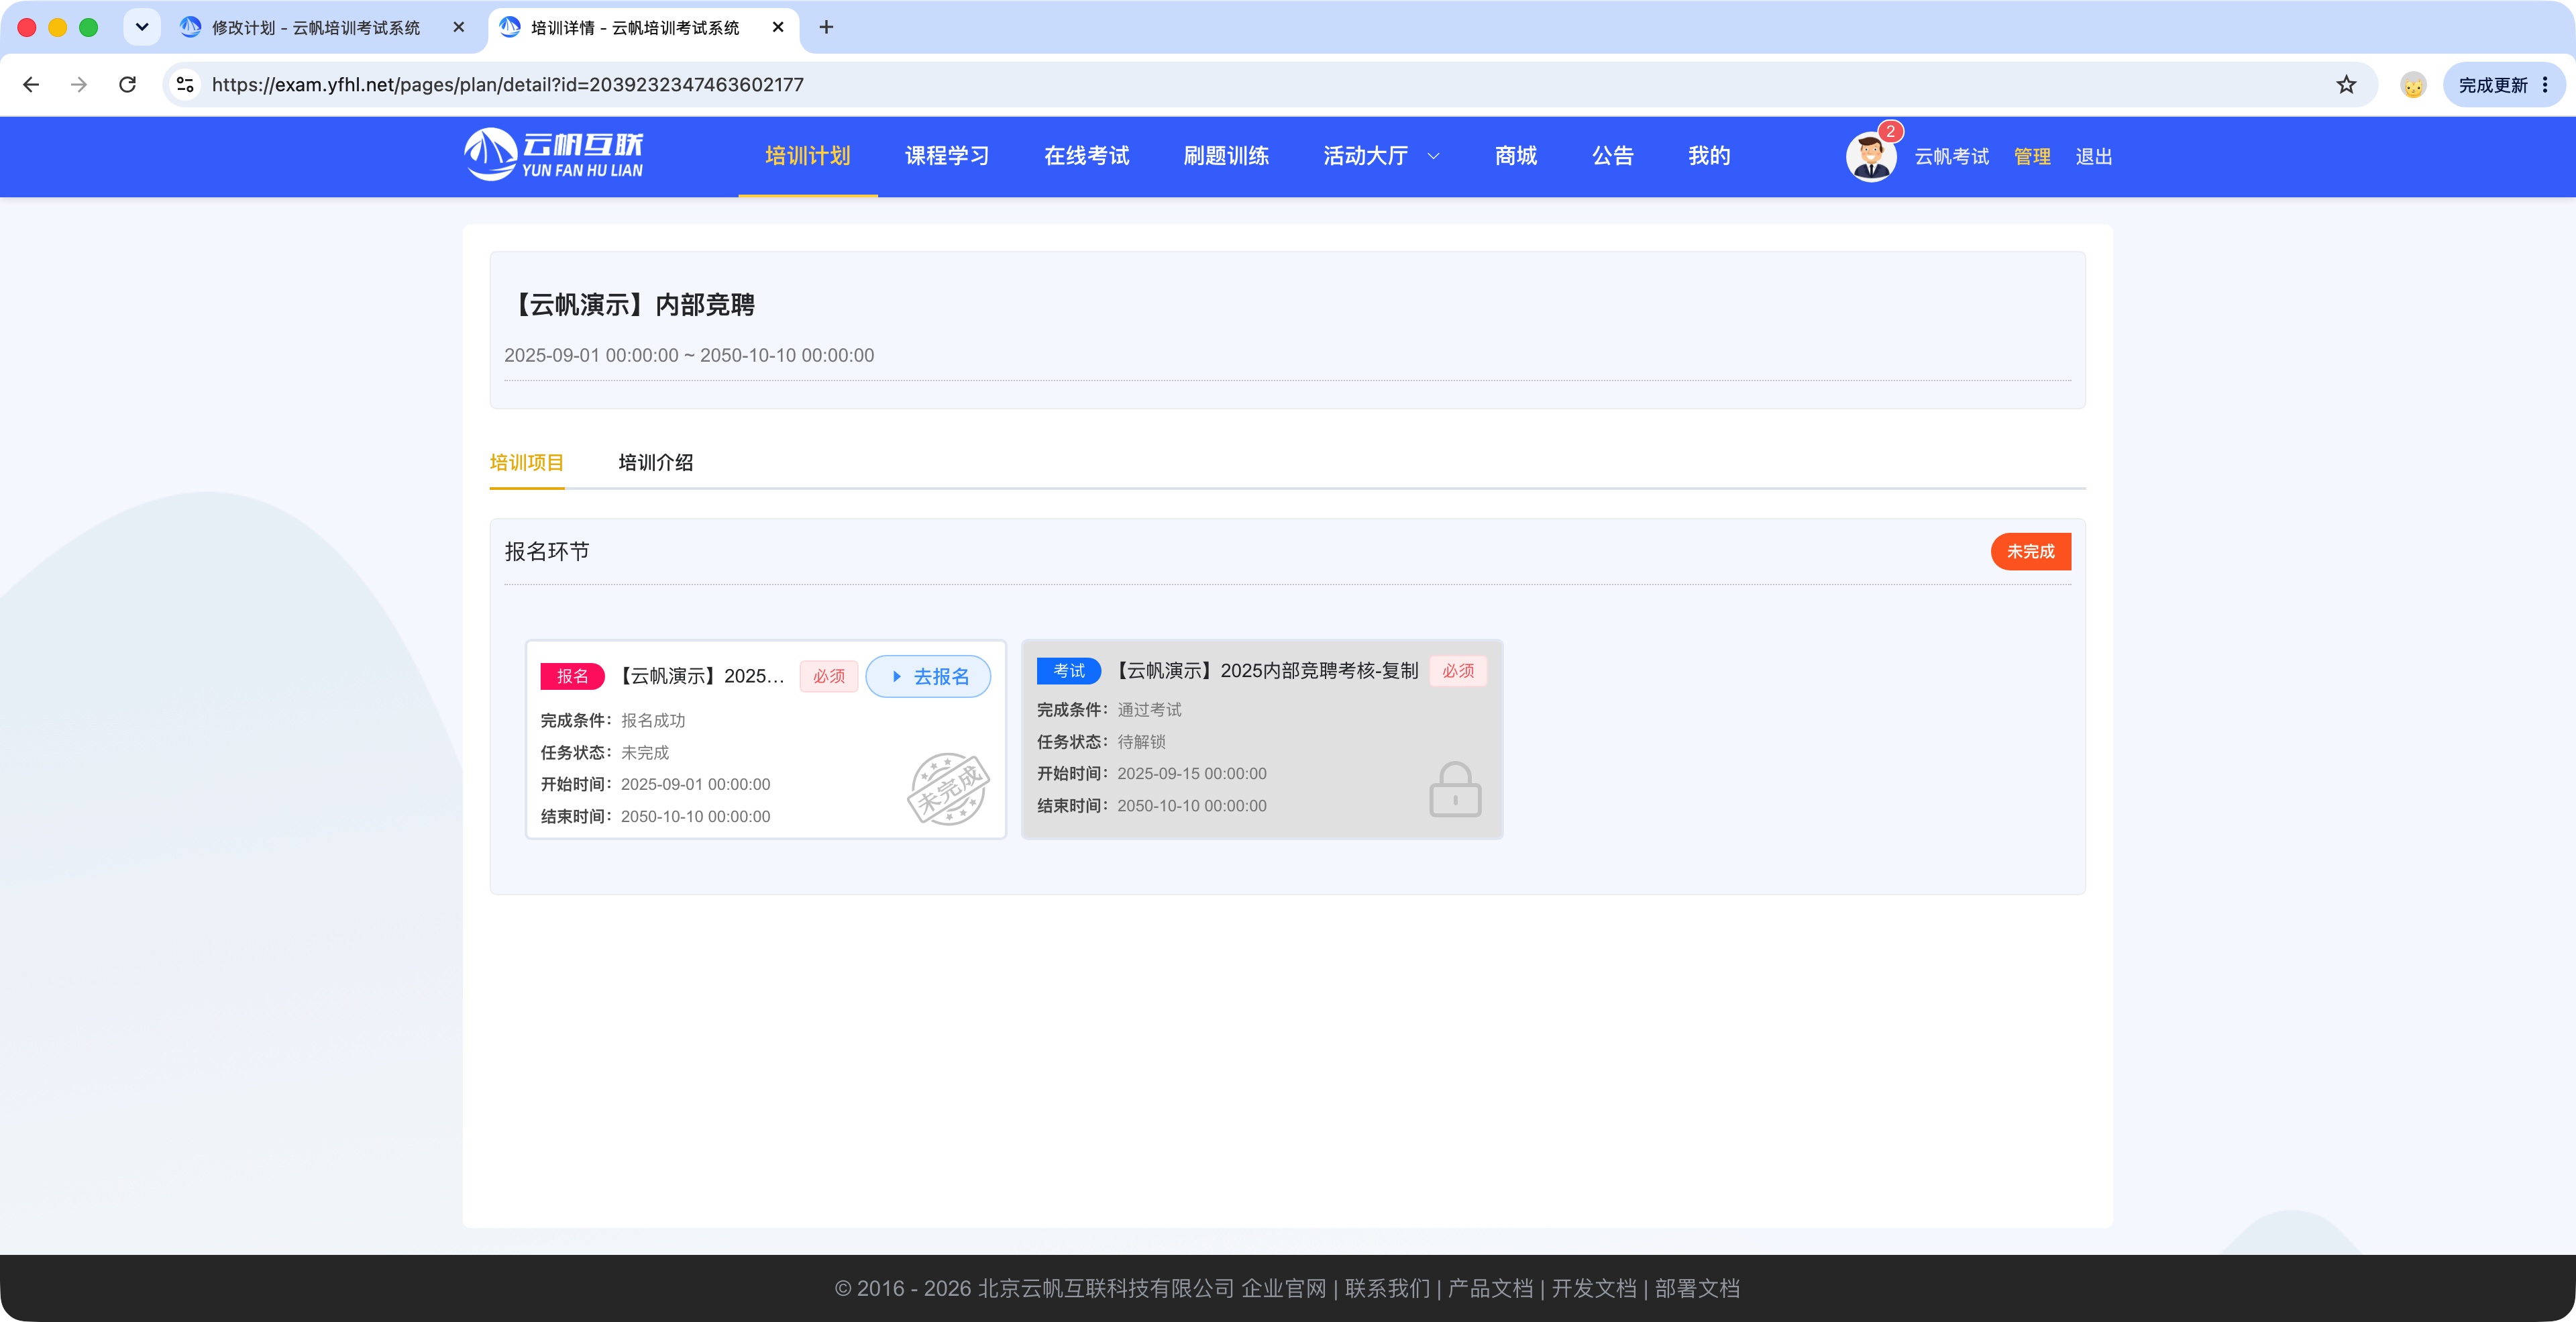Switch to the 培训介绍 tab
This screenshot has height=1322, width=2576.
point(656,462)
